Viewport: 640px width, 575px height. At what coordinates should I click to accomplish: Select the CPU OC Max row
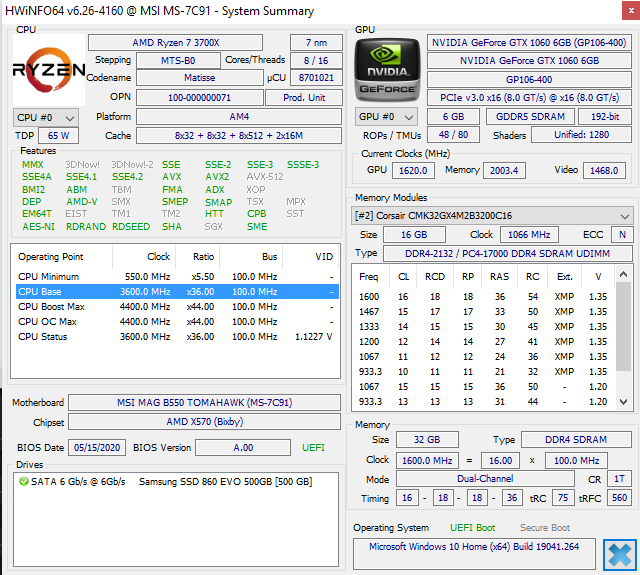(177, 322)
